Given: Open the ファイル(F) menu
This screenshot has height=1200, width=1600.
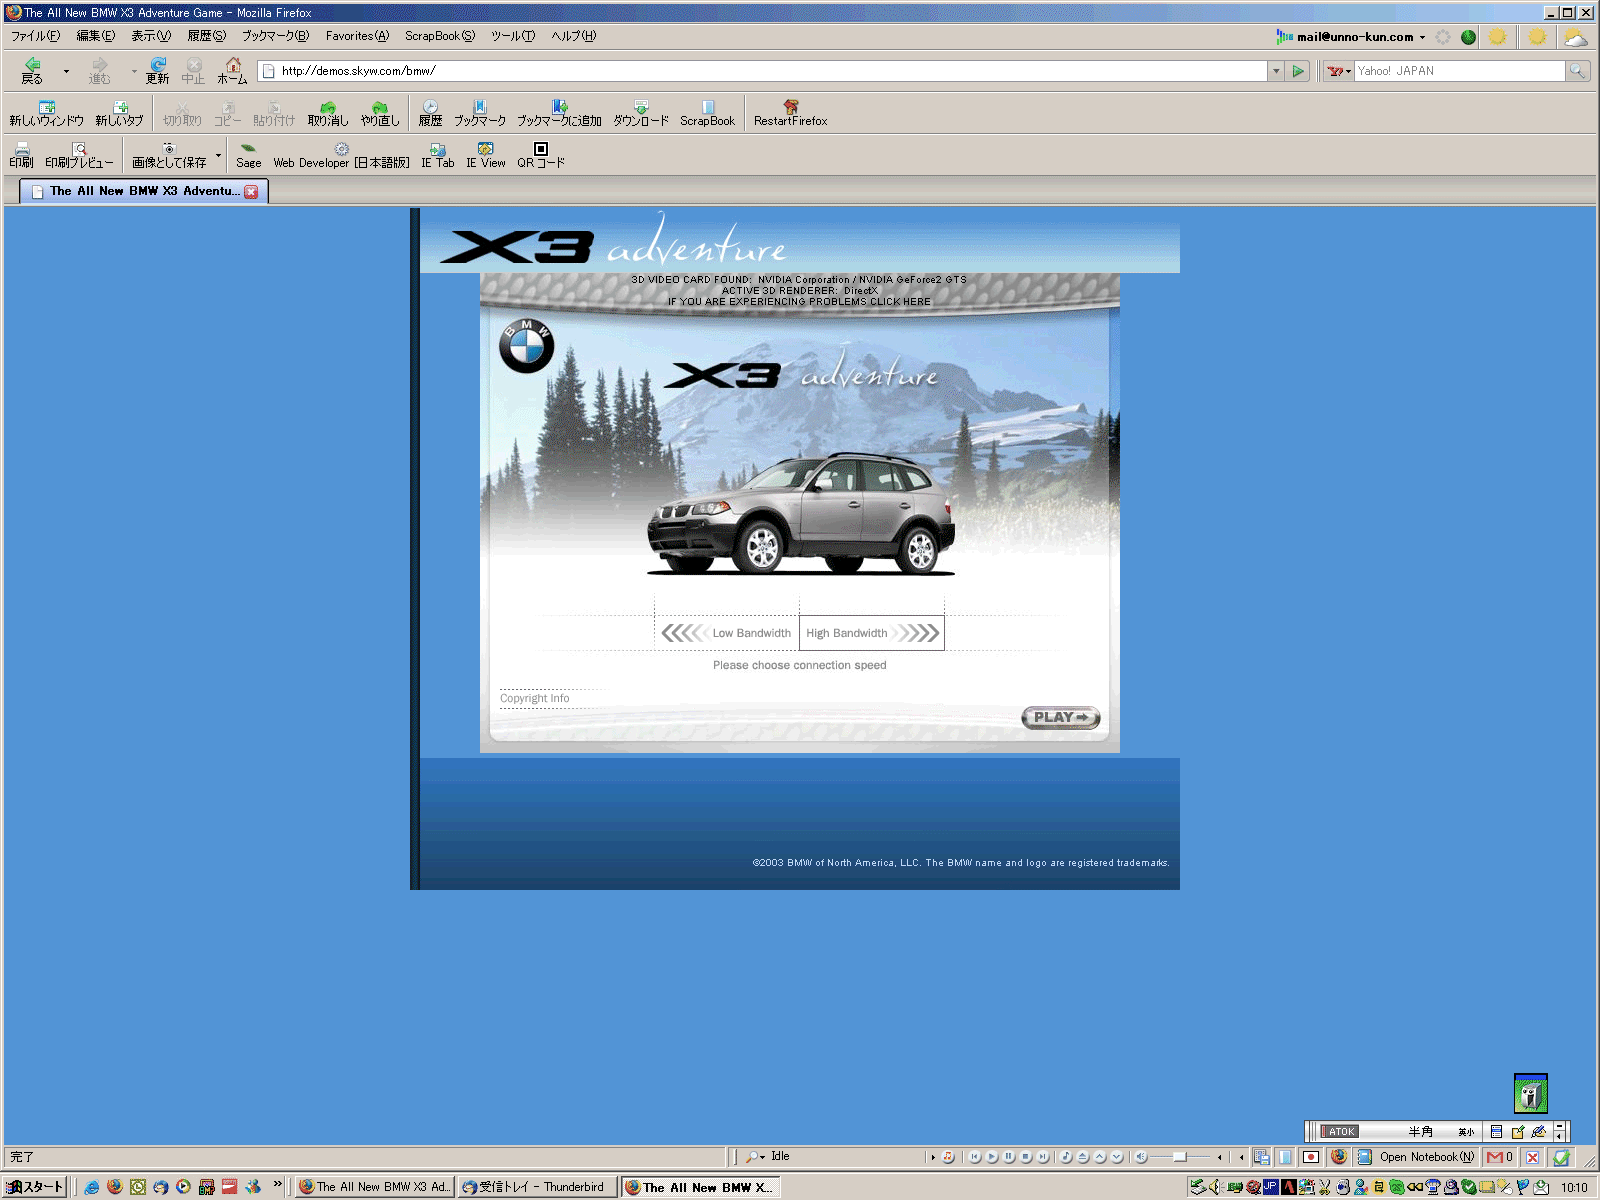Looking at the screenshot, I should click(x=35, y=36).
